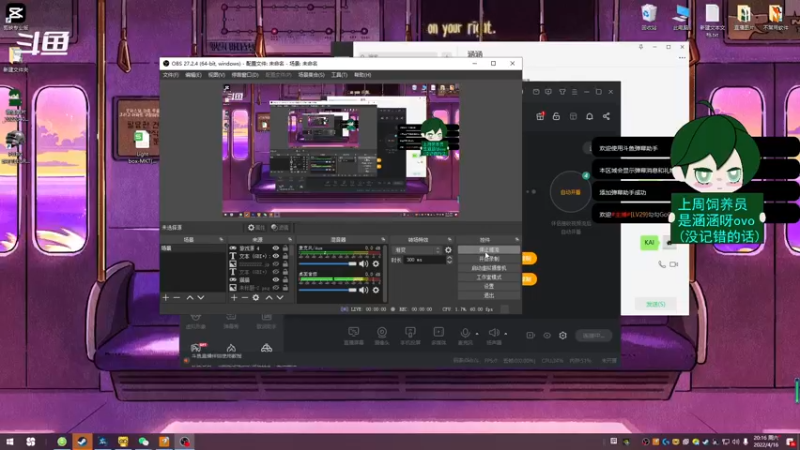Screen dimensions: 800x450
Task: Open the 渐变 scene transition dropdown
Action: coord(417,250)
